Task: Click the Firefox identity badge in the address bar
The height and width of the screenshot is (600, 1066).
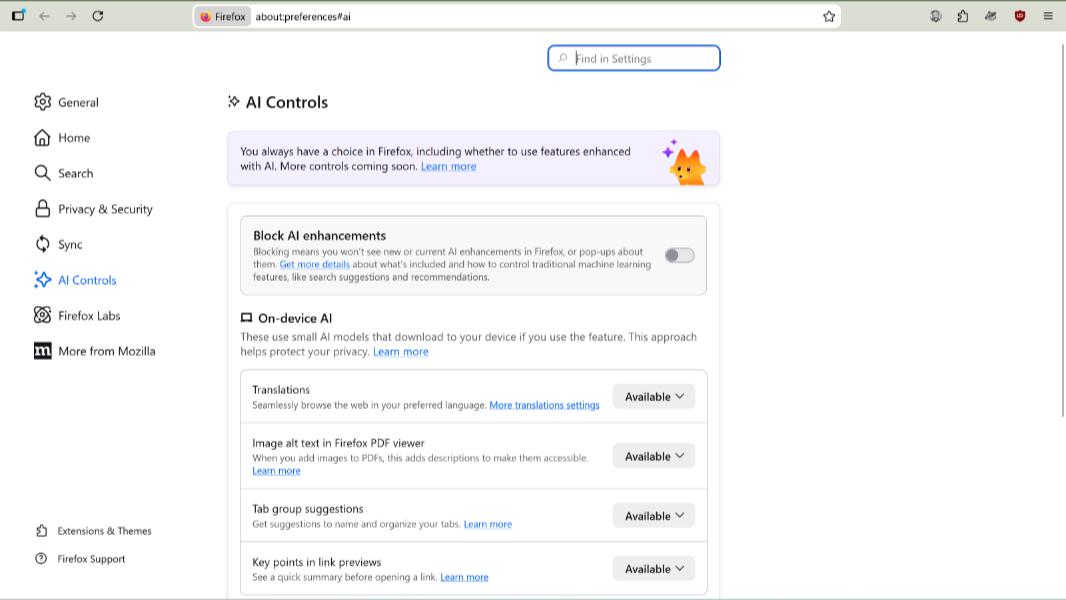Action: tap(222, 16)
